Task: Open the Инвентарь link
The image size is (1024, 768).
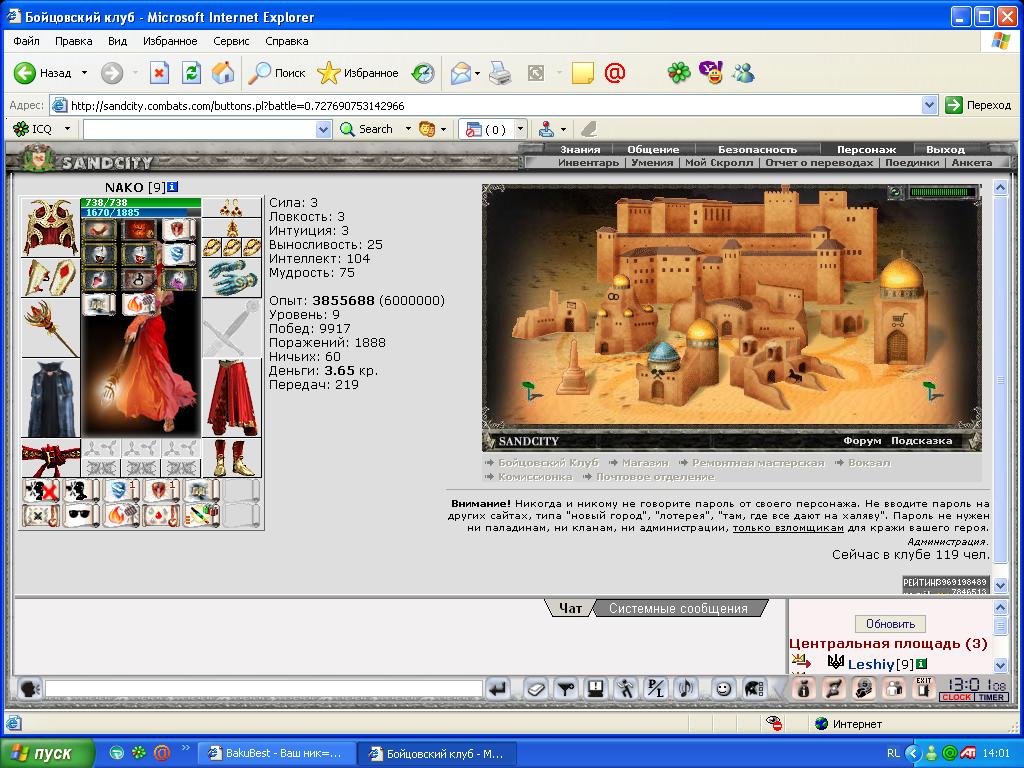Action: pyautogui.click(x=588, y=163)
